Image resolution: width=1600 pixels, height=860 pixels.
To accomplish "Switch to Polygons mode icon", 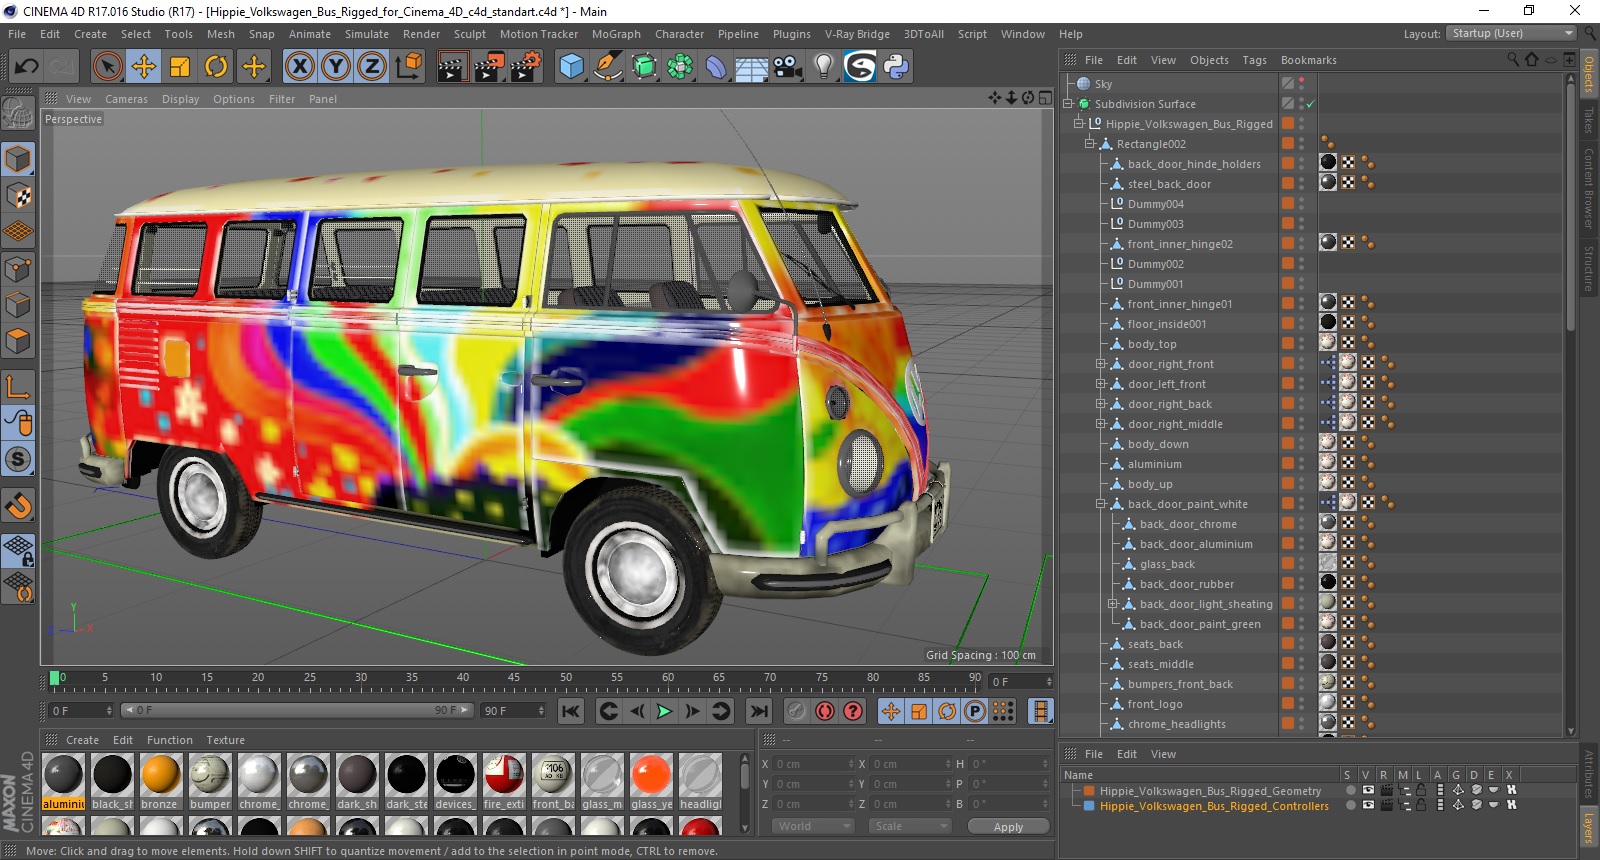I will tap(18, 341).
